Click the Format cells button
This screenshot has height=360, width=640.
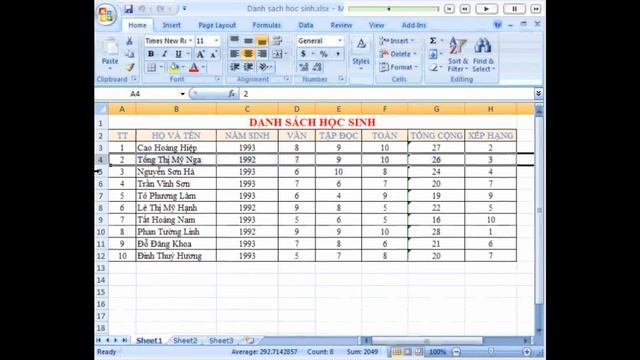click(x=398, y=67)
